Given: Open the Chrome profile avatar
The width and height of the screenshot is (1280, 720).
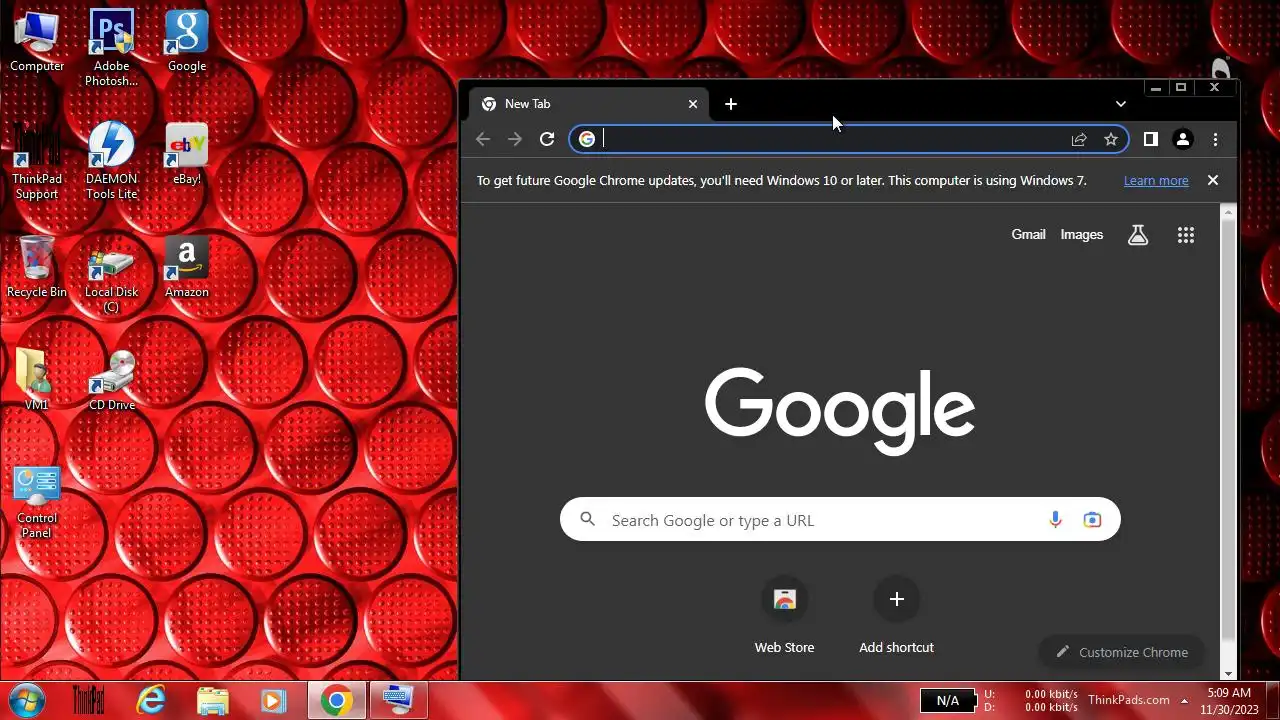Looking at the screenshot, I should [x=1183, y=139].
